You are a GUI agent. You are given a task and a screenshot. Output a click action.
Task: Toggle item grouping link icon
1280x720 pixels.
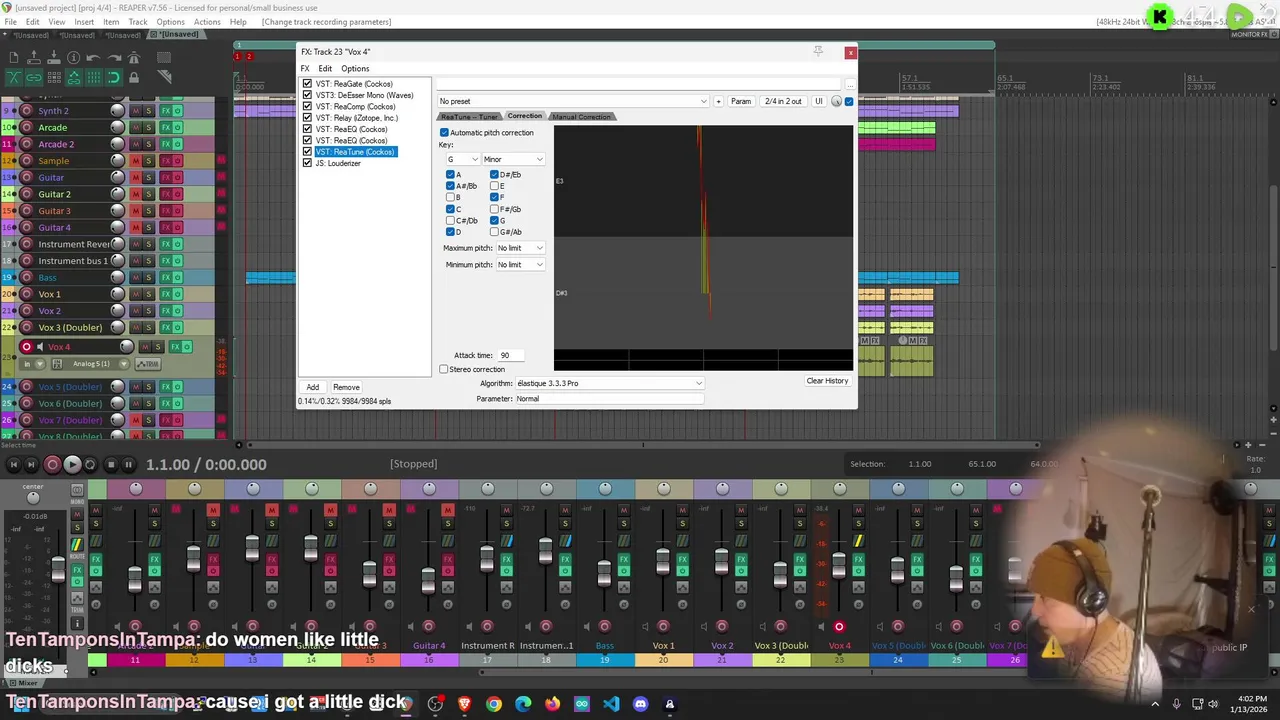coord(34,77)
